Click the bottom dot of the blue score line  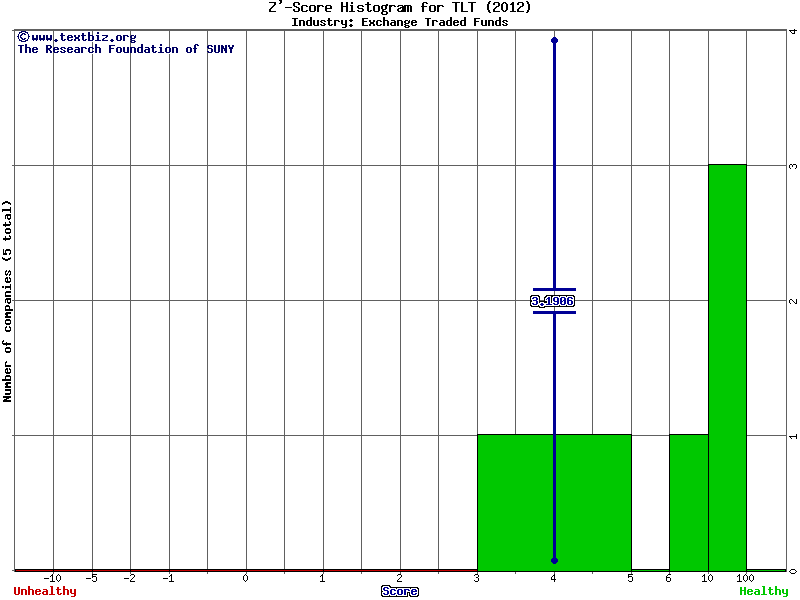click(x=555, y=561)
